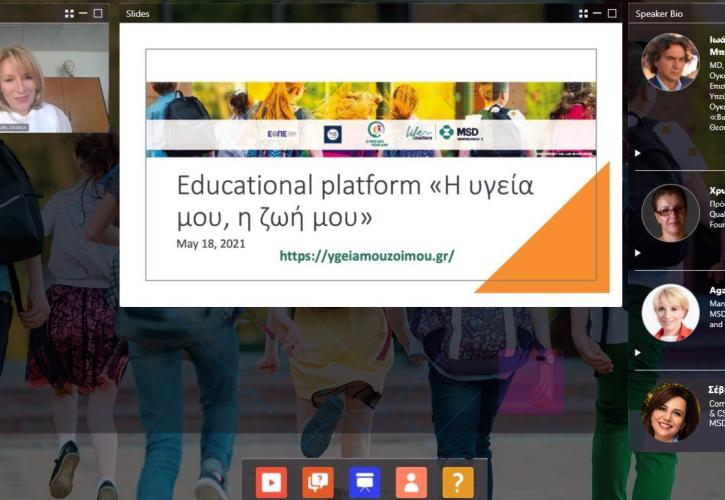Expand the second speaker's bio arrow
The width and height of the screenshot is (725, 500).
[638, 252]
